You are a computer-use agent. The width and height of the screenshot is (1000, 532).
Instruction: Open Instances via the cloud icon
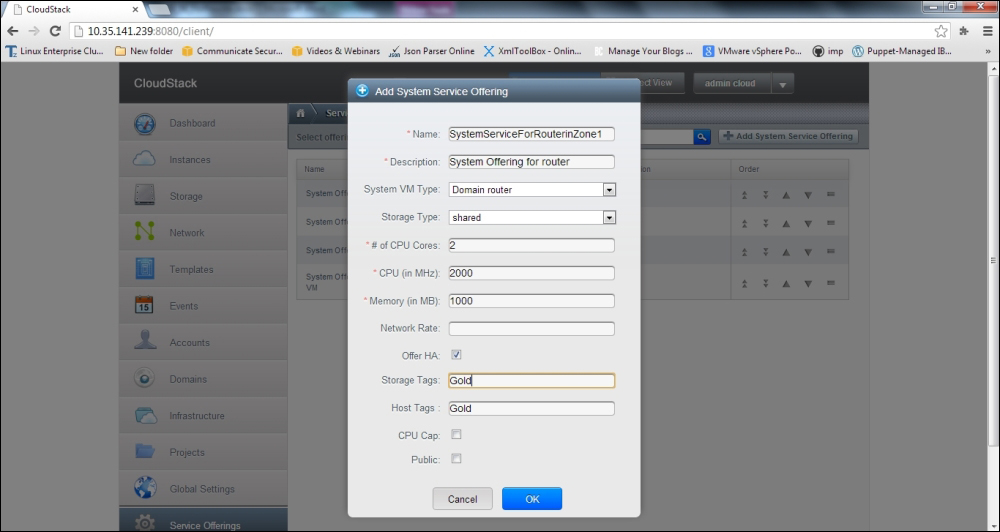point(145,160)
